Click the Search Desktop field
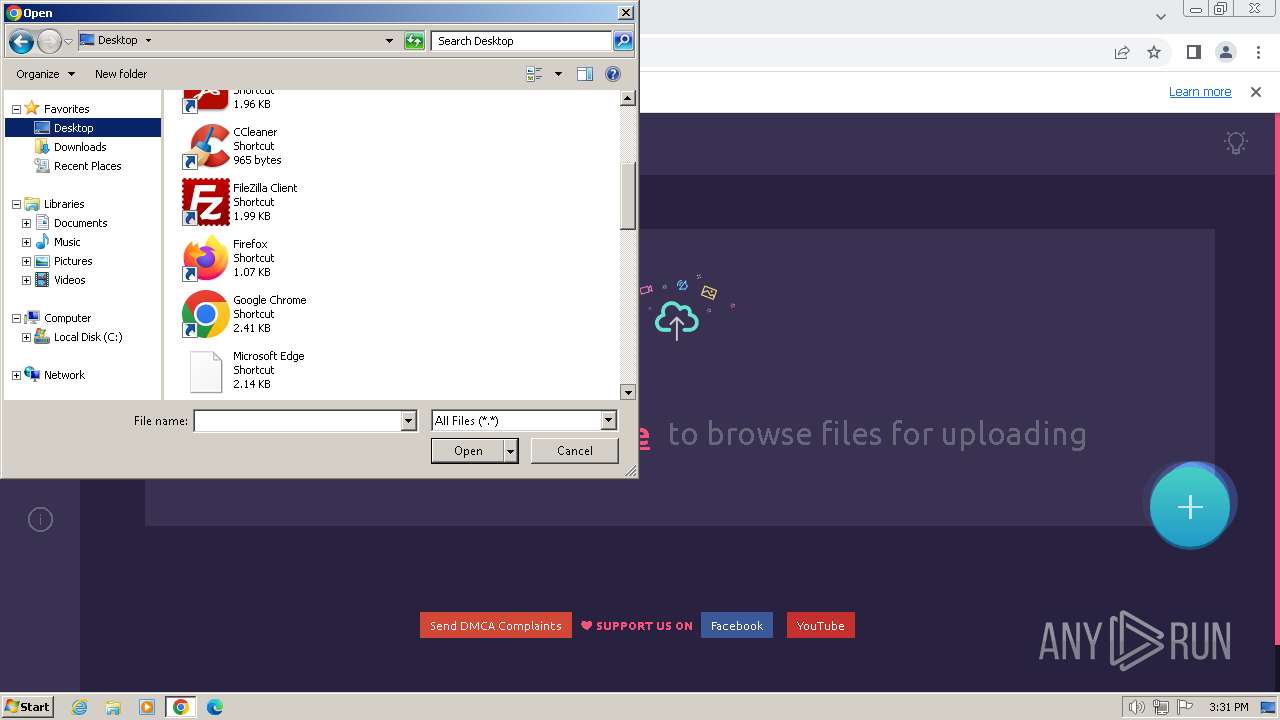Screen dimensions: 1280x720 pos(522,41)
